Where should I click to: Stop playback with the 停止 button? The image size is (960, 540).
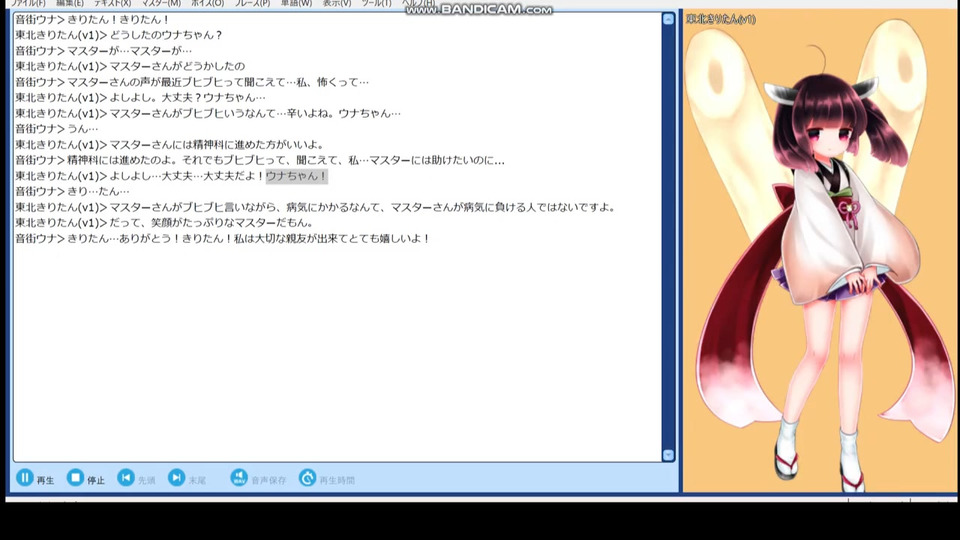[86, 478]
